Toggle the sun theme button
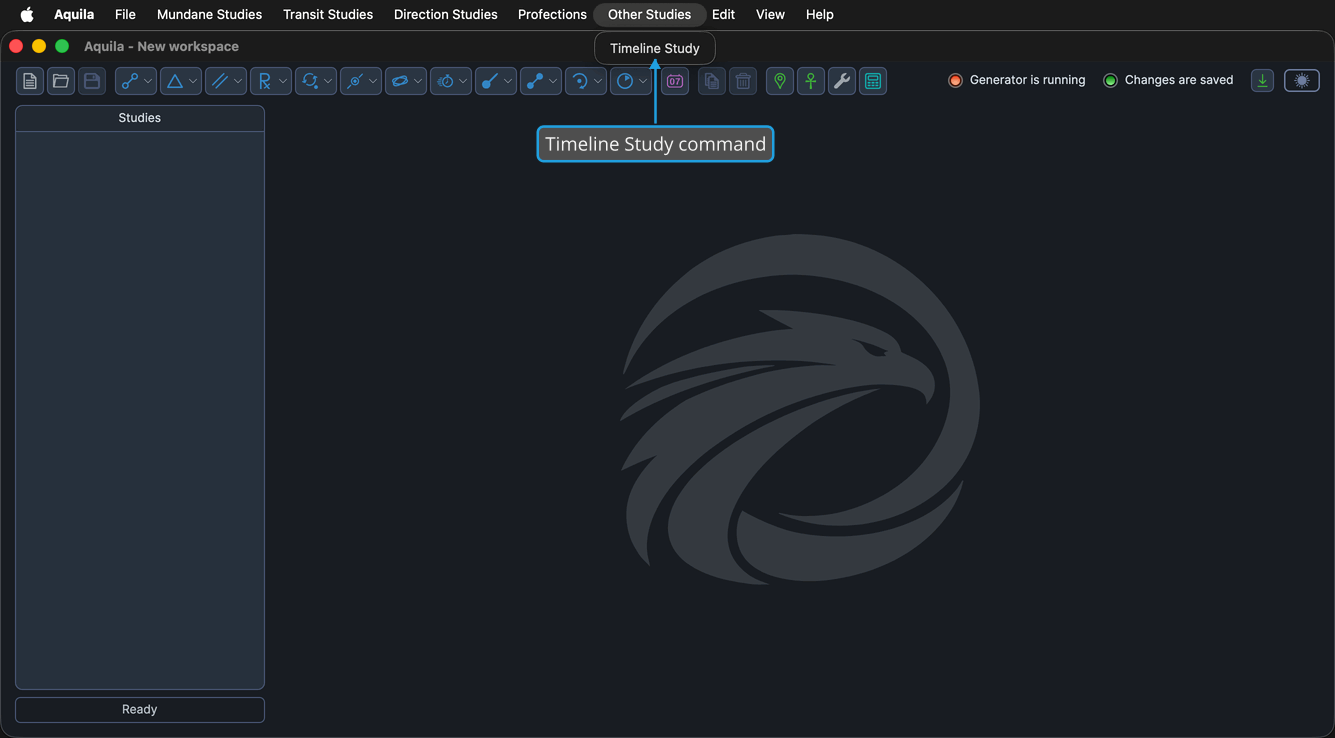This screenshot has height=738, width=1335. click(1302, 81)
